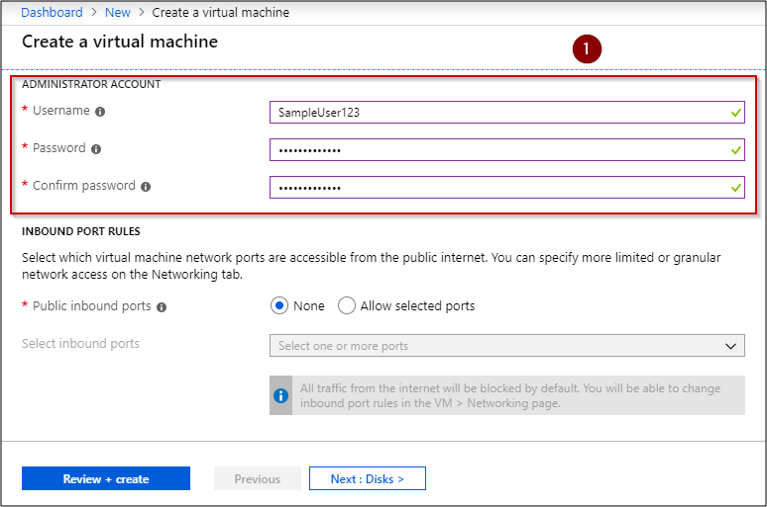The width and height of the screenshot is (767, 507).
Task: Click into the Username text field
Action: [x=495, y=112]
